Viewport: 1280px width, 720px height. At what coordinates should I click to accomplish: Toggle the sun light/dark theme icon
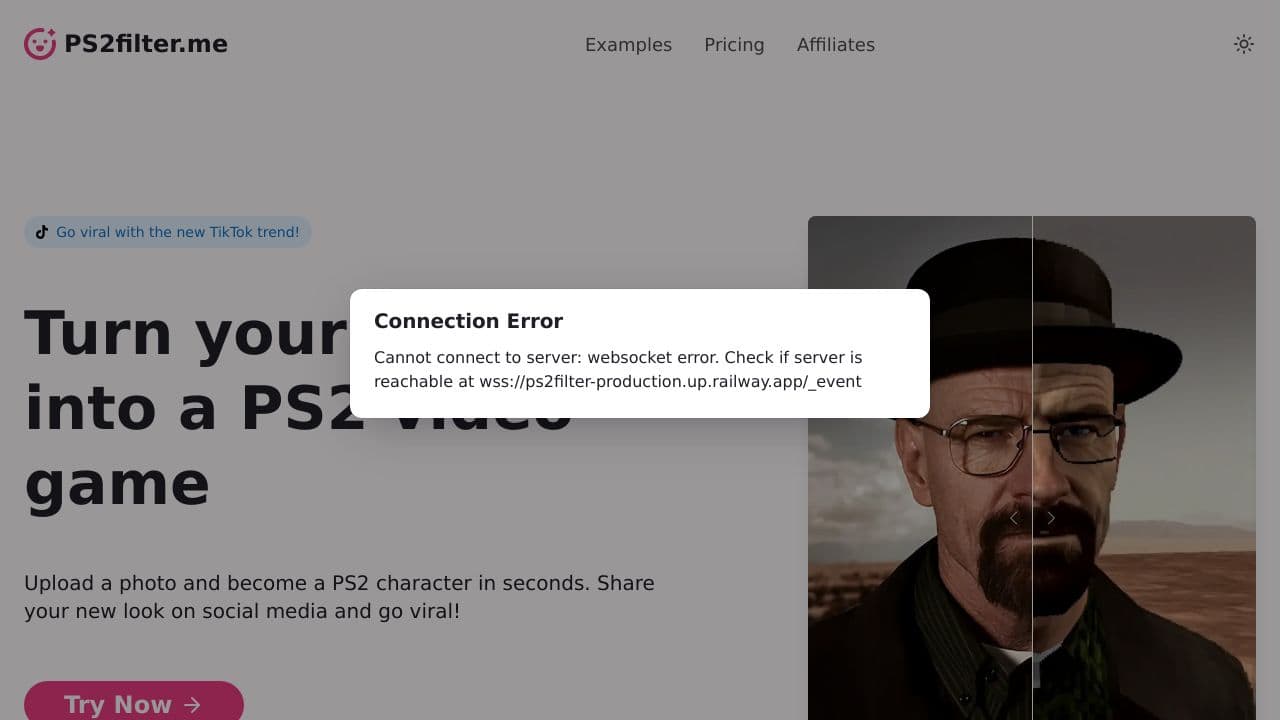[x=1243, y=44]
